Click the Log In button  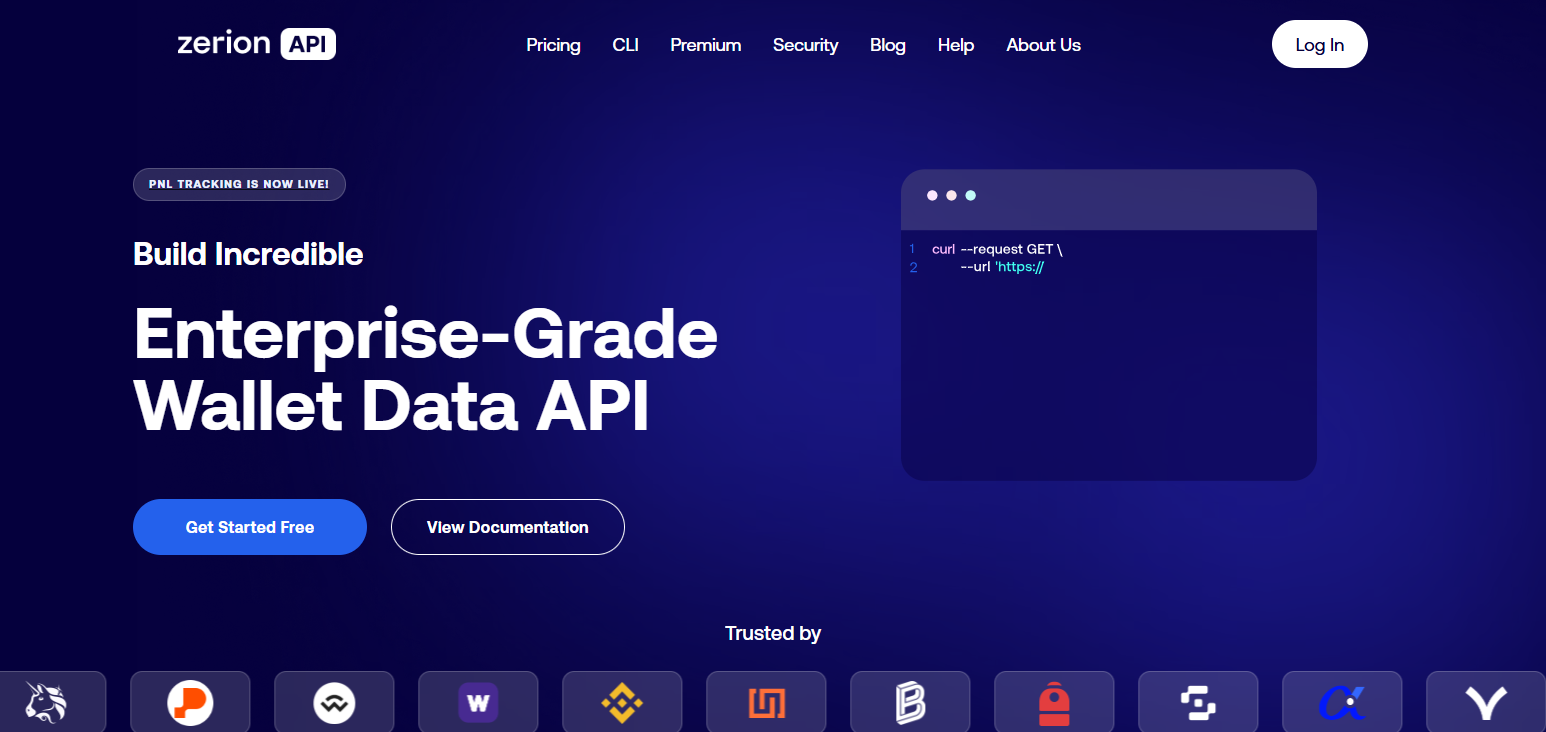point(1319,45)
